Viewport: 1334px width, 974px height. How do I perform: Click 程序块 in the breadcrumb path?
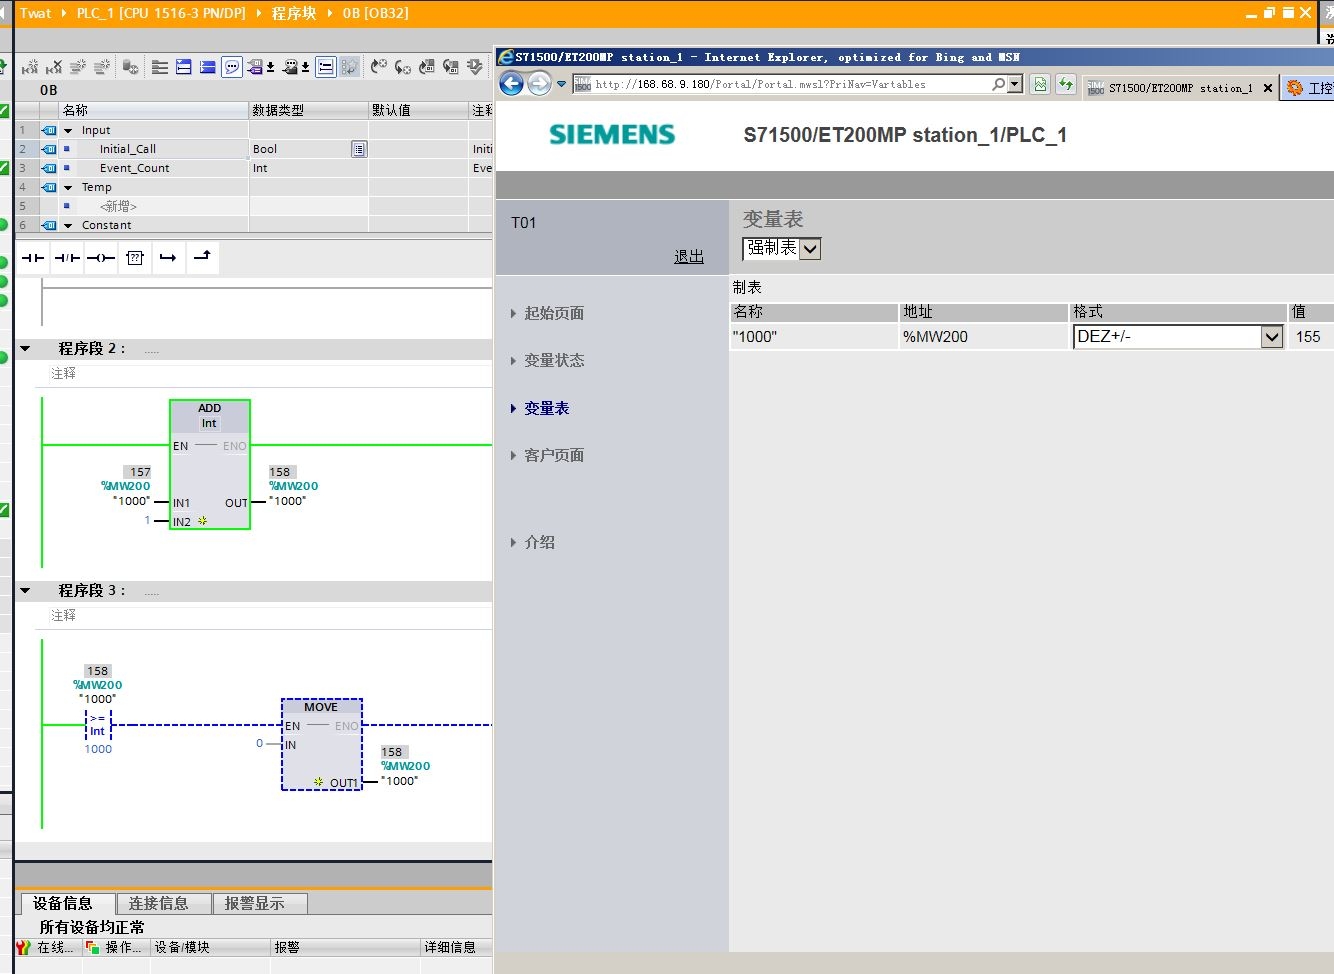pyautogui.click(x=294, y=13)
